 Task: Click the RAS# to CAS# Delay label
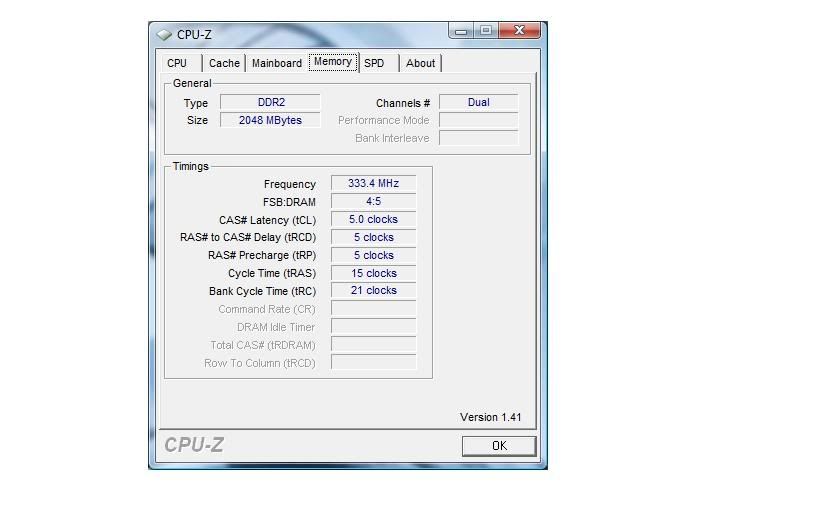click(248, 237)
